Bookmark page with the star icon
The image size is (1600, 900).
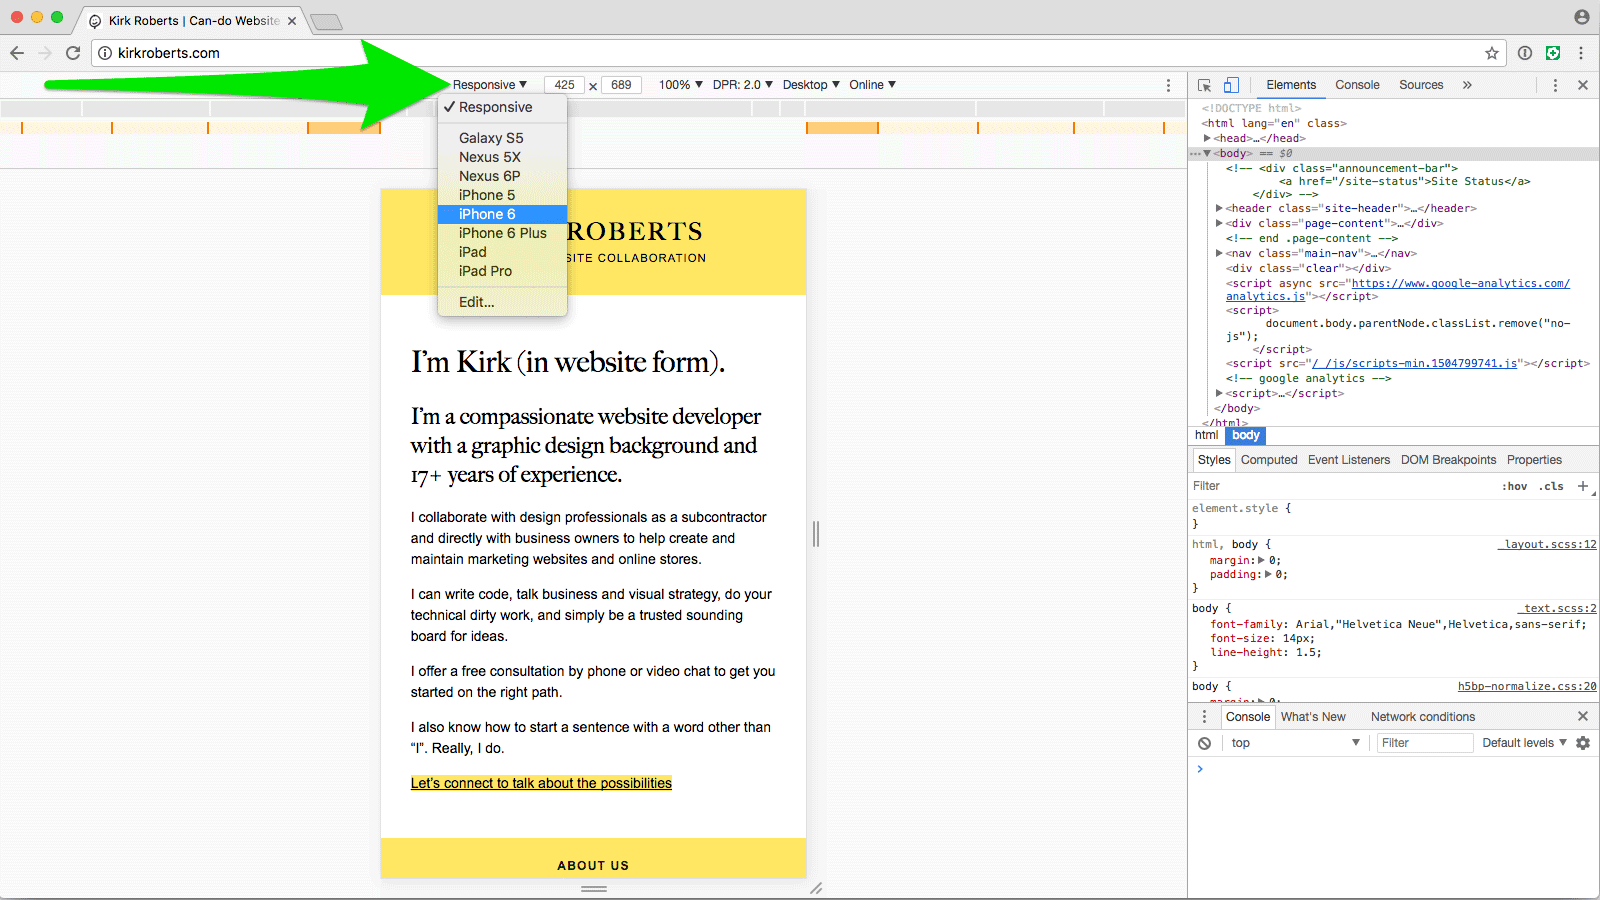(x=1492, y=53)
